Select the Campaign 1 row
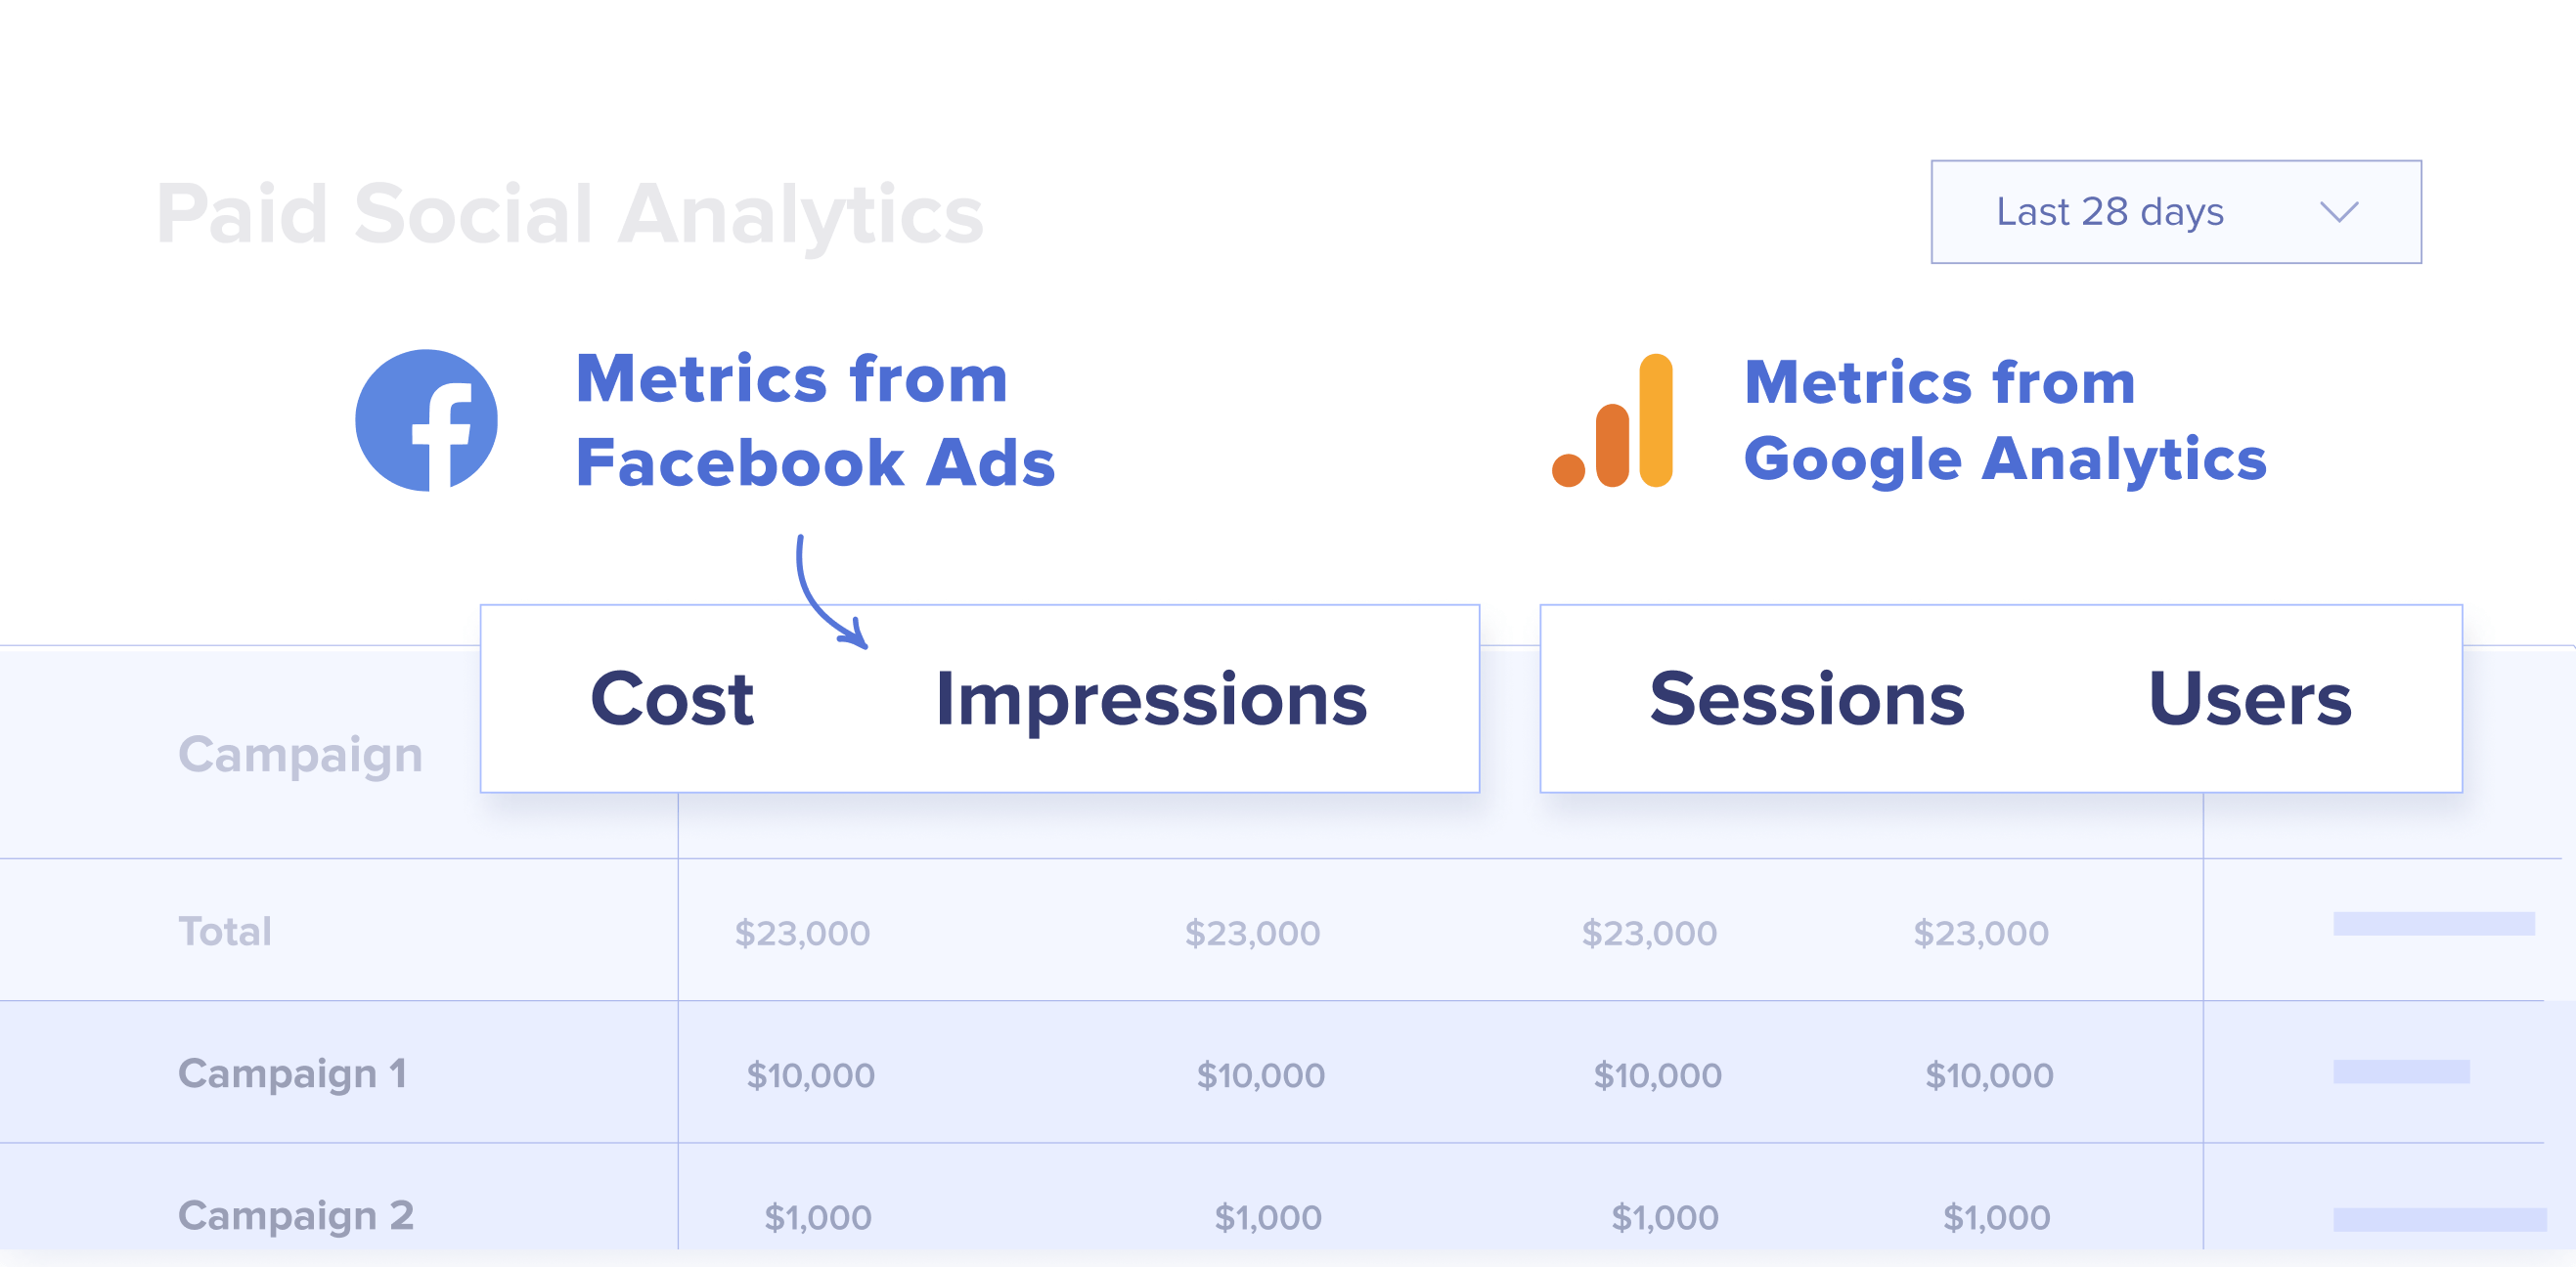Screen dimensions: 2576x1267 coord(1272,1072)
